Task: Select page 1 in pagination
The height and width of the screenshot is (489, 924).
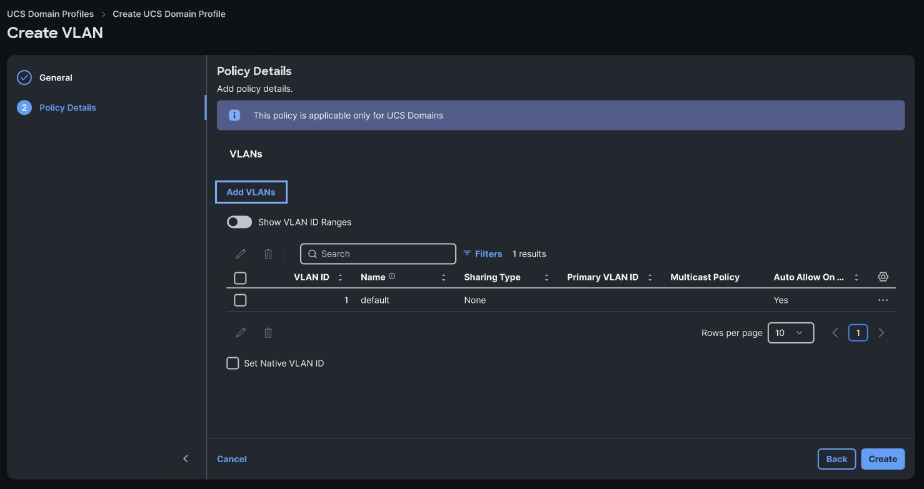Action: [x=858, y=333]
